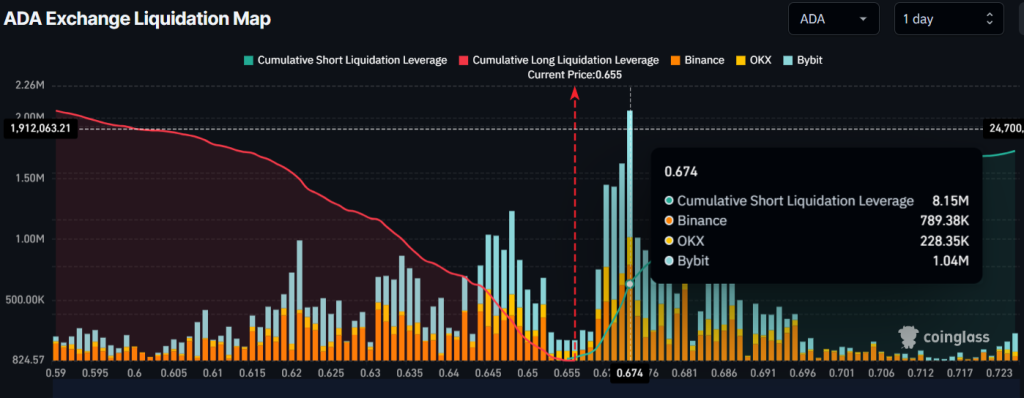The height and width of the screenshot is (398, 1024).
Task: Toggle Binance series in legend
Action: [x=697, y=60]
